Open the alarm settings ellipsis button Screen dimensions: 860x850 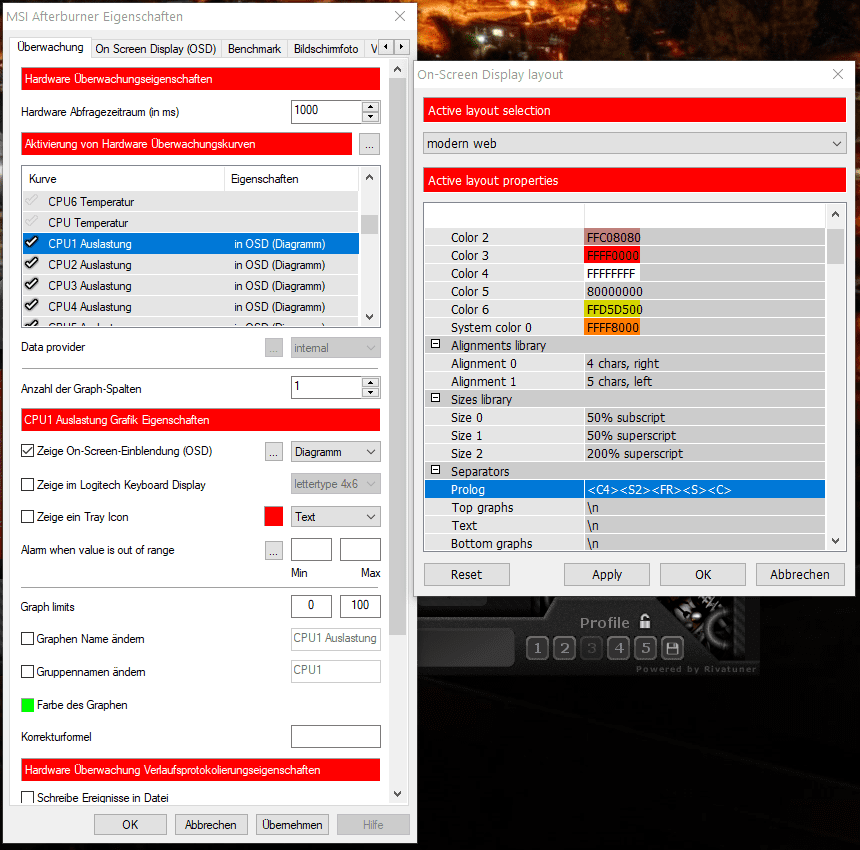[x=274, y=550]
